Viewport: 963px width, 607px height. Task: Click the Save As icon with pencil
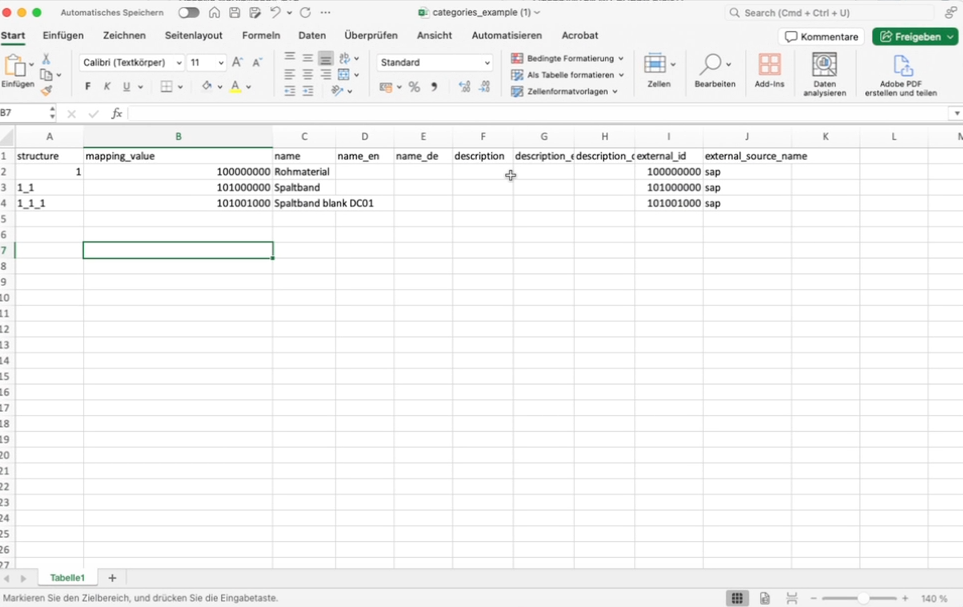click(x=255, y=12)
